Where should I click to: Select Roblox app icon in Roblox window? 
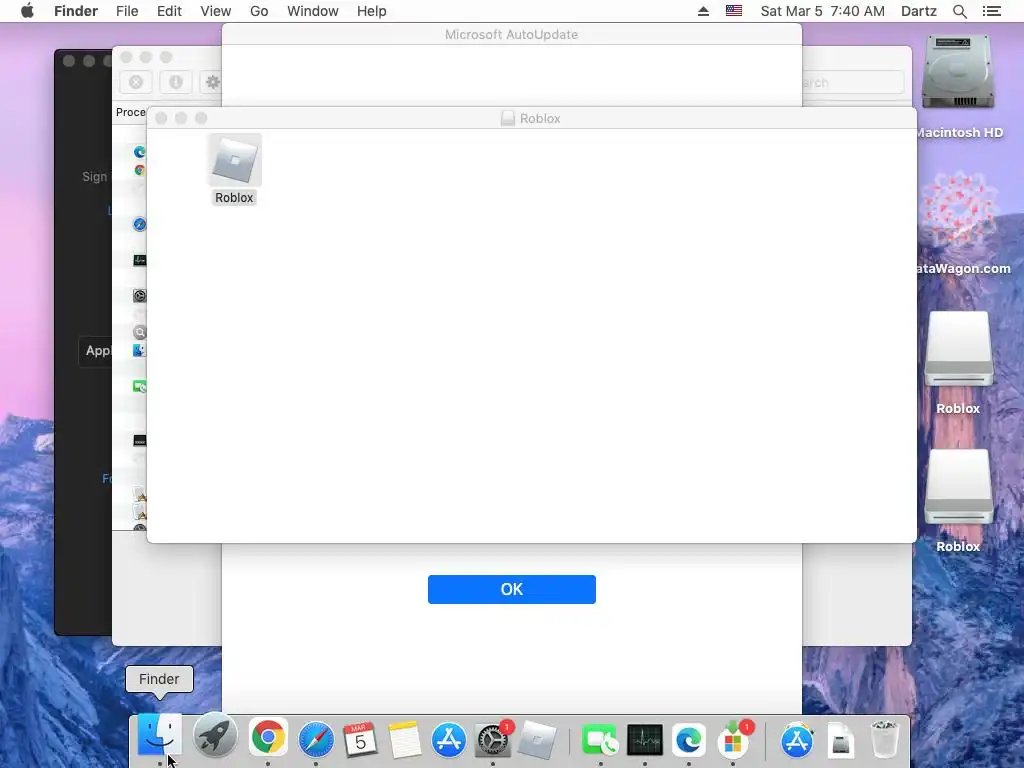(234, 161)
